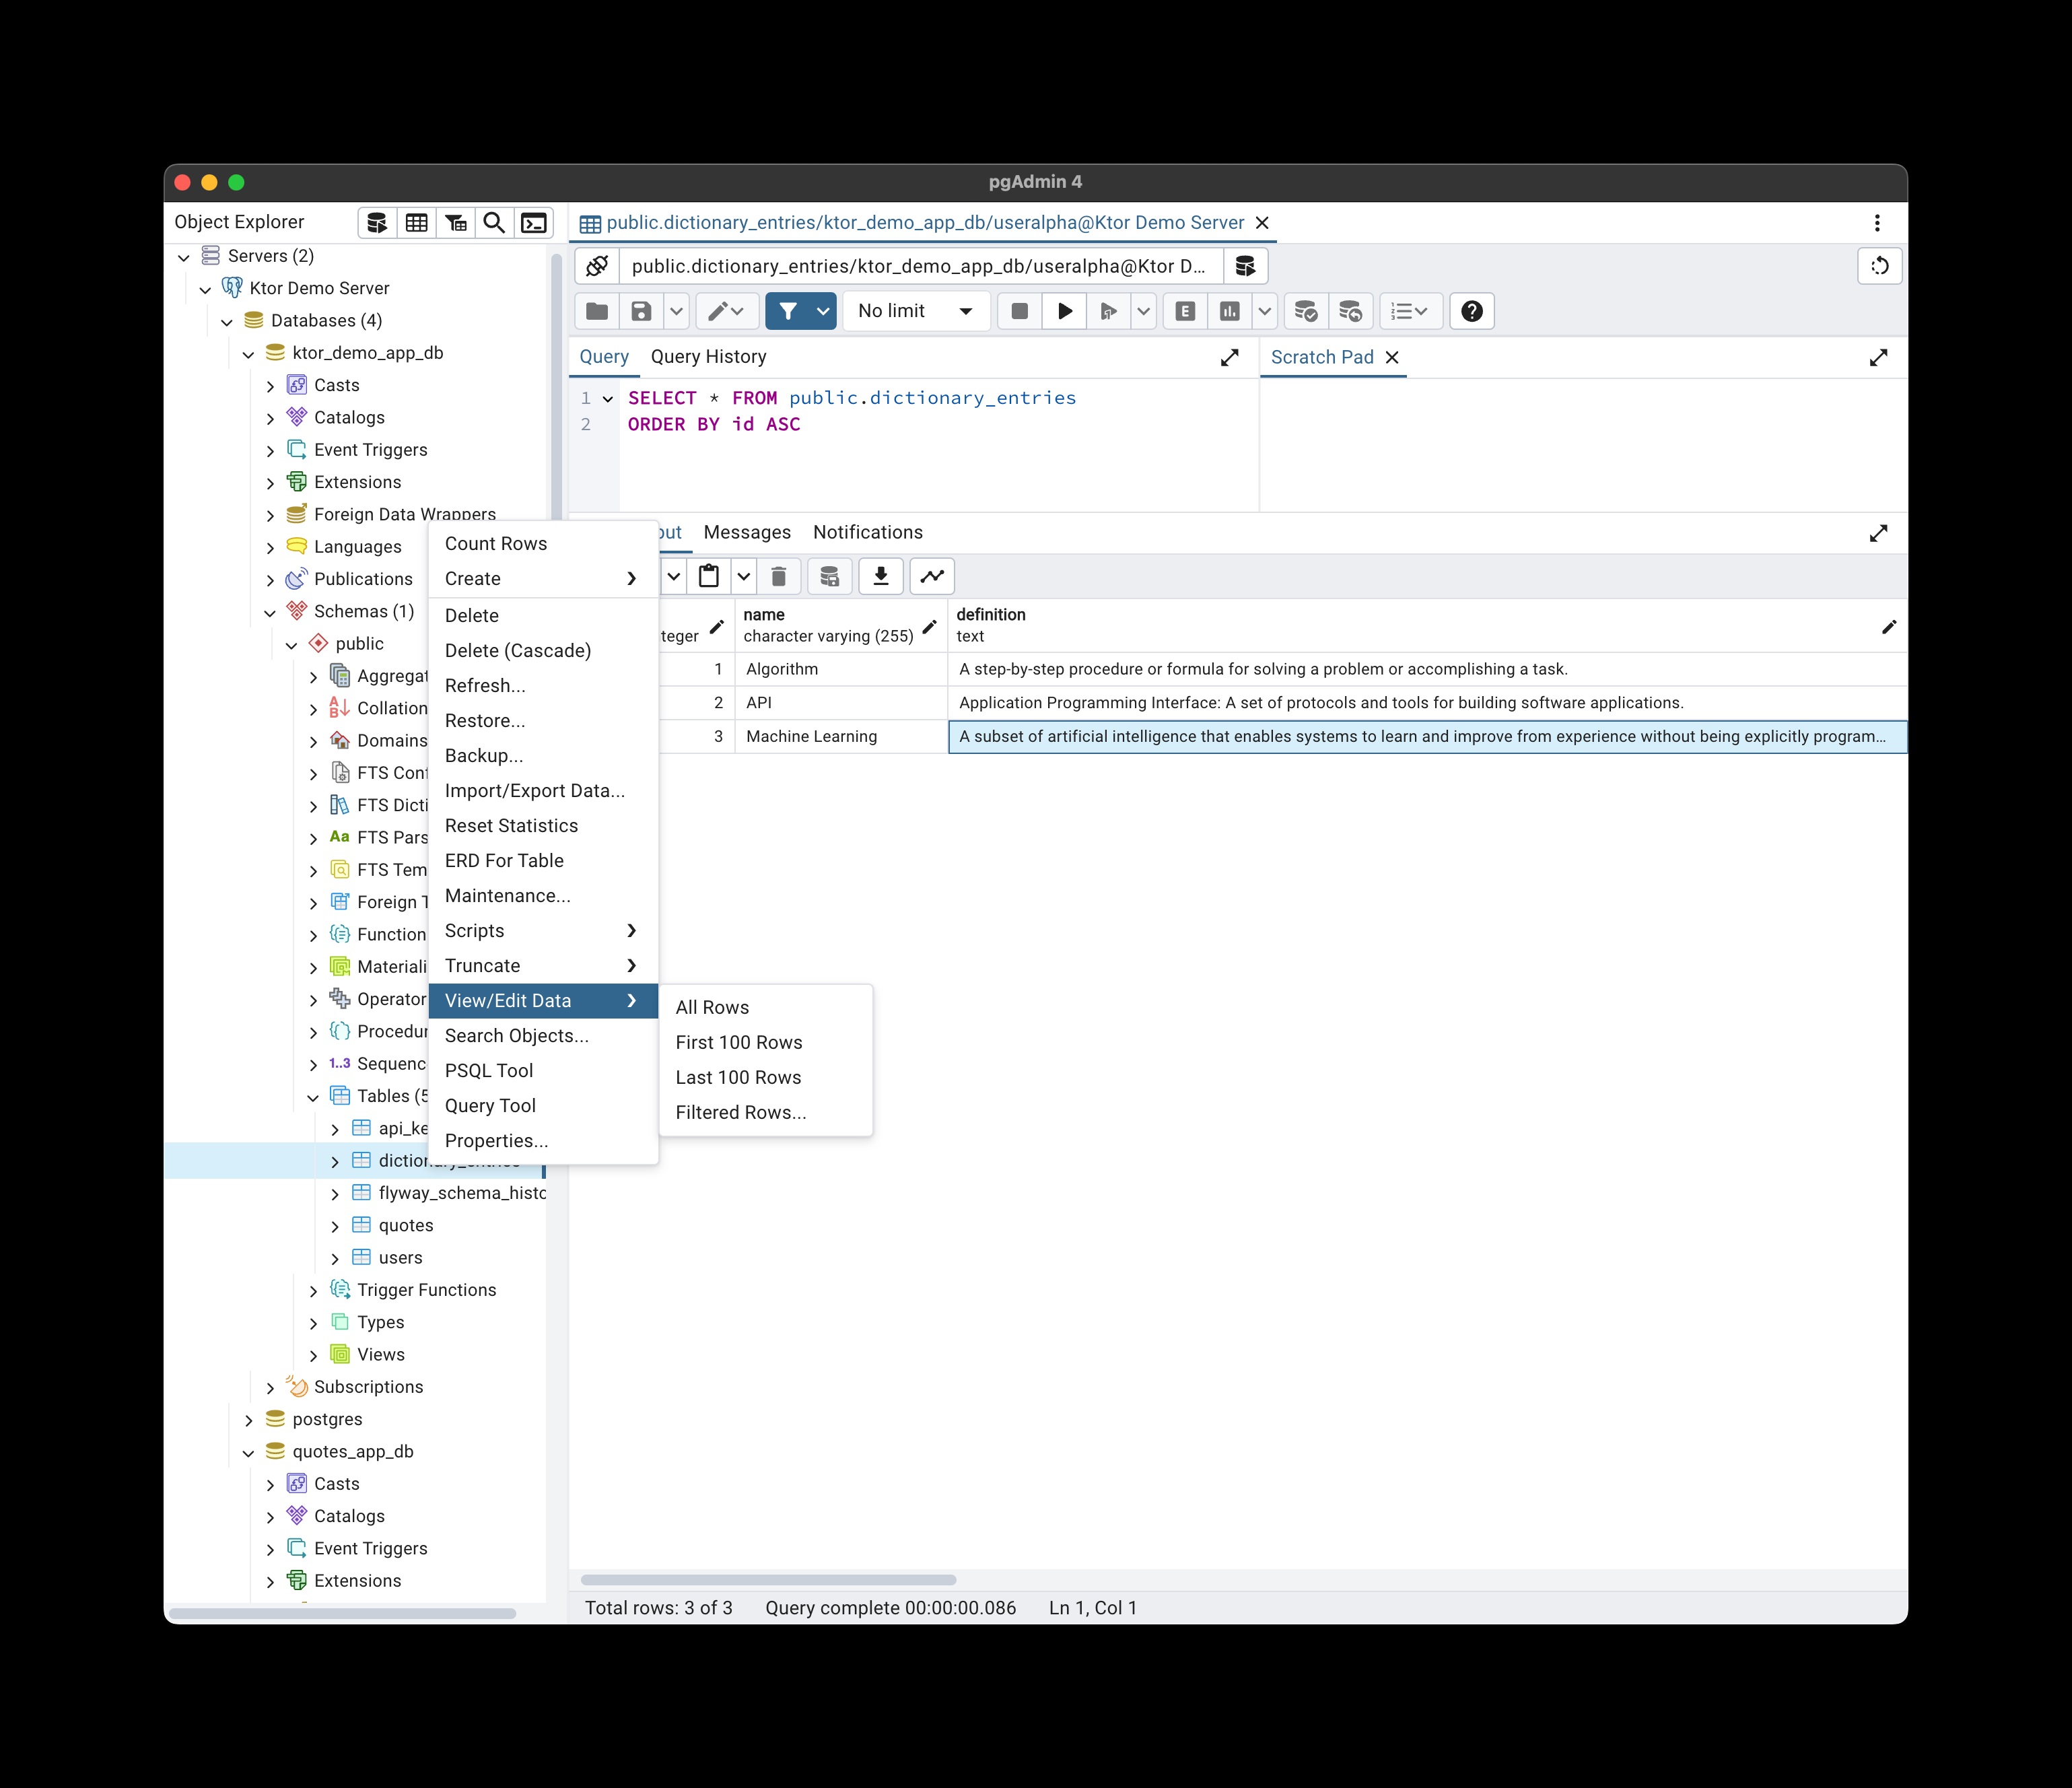The height and width of the screenshot is (1788, 2072).
Task: Click the Stop query square button
Action: click(x=1019, y=311)
